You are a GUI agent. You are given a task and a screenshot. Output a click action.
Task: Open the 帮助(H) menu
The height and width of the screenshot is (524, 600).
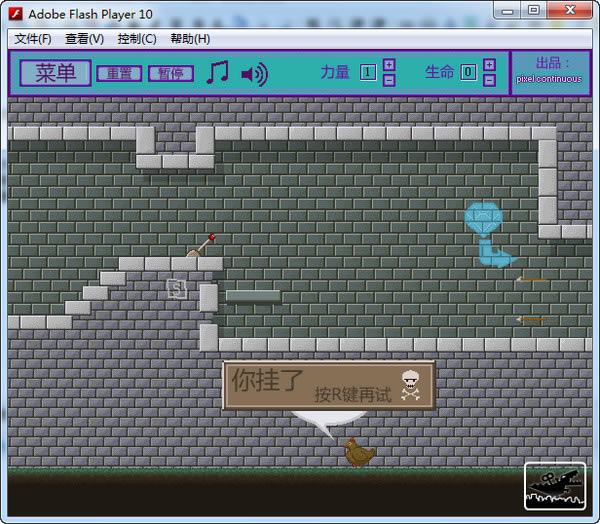pyautogui.click(x=190, y=39)
